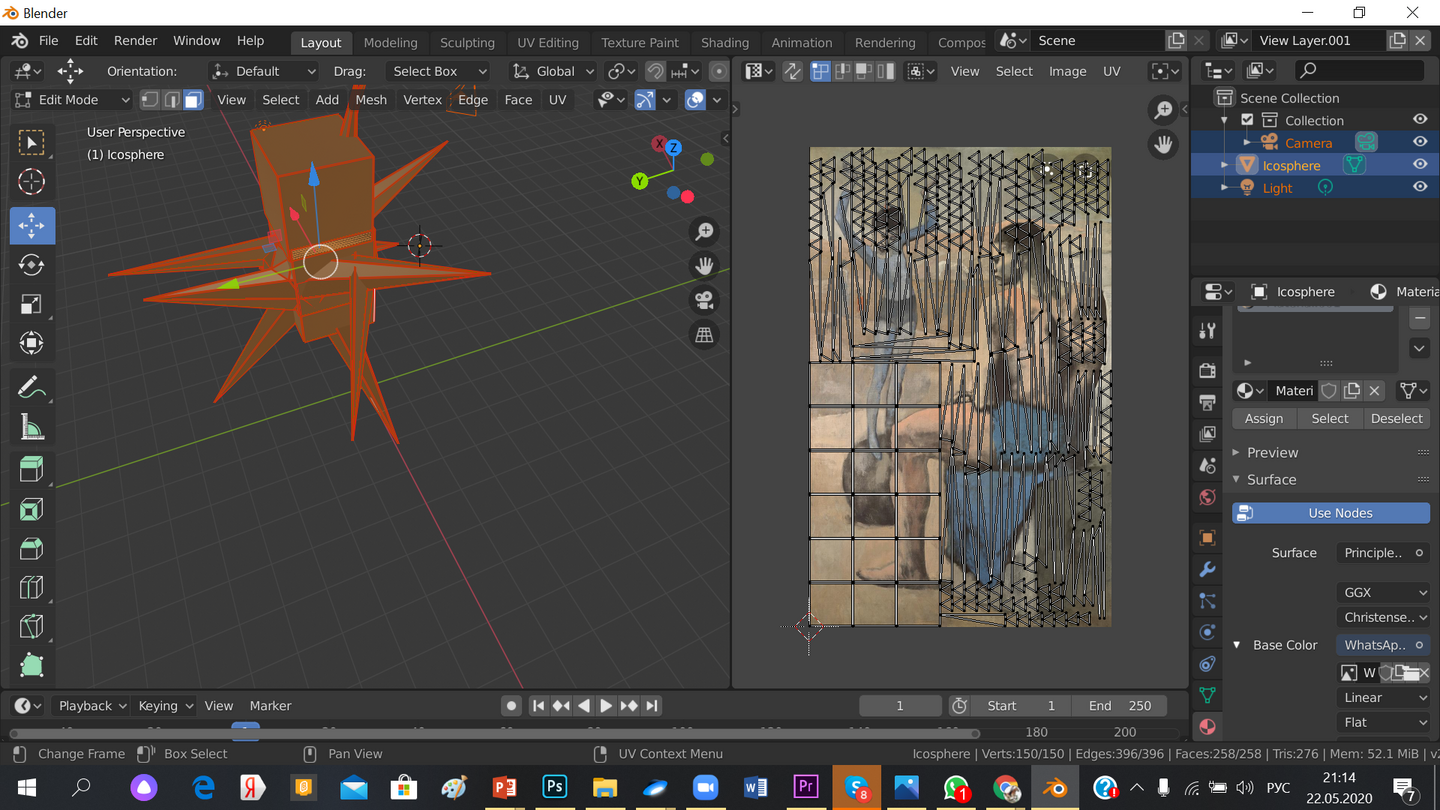Open the Mesh menu in the viewport header
Viewport: 1440px width, 810px height.
(371, 100)
